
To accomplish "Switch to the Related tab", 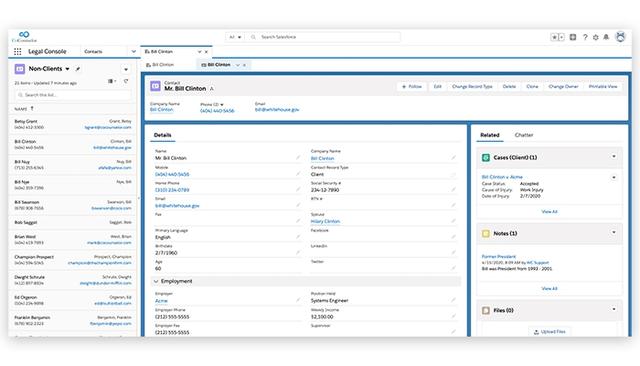I will pyautogui.click(x=490, y=135).
